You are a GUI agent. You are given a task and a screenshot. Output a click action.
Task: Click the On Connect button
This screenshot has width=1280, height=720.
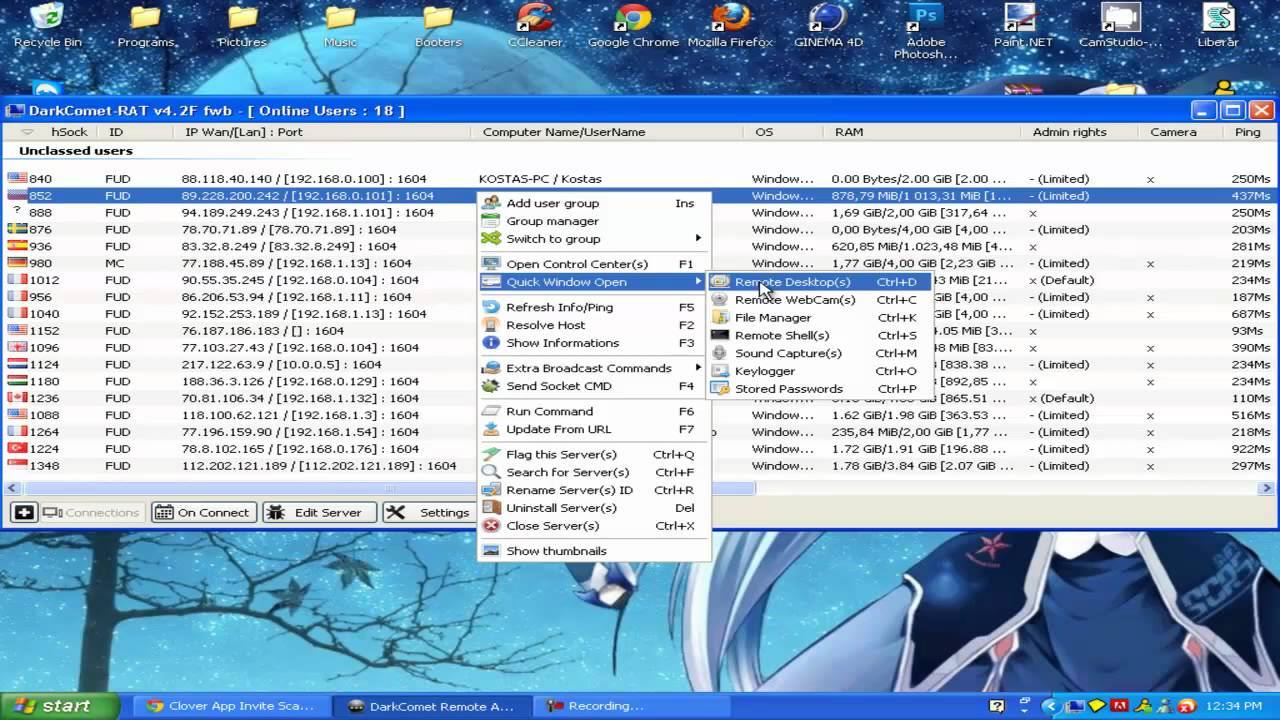point(204,513)
